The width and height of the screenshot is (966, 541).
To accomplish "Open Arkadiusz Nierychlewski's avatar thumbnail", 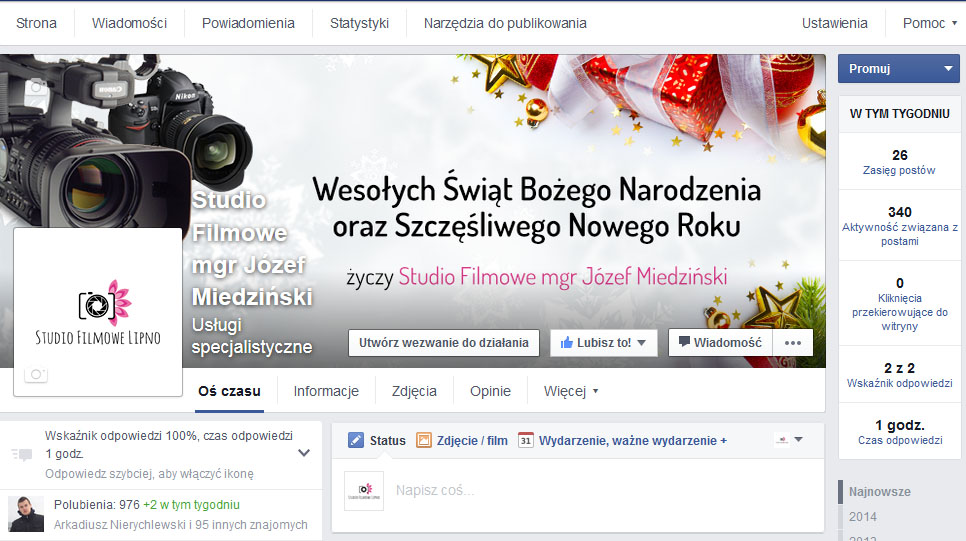I will [26, 514].
